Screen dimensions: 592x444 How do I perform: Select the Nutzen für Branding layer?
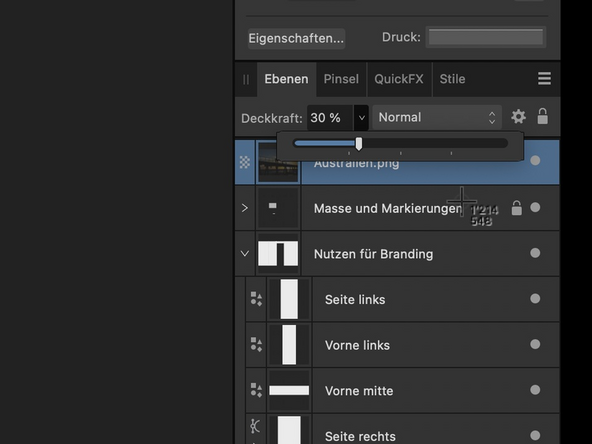point(397,254)
